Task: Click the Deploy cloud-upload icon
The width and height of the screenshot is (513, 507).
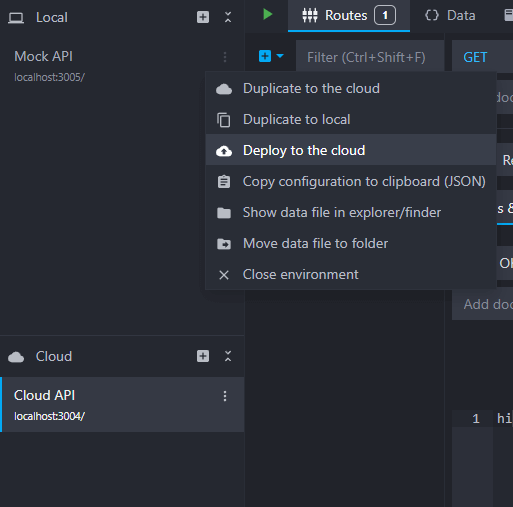Action: click(x=224, y=151)
